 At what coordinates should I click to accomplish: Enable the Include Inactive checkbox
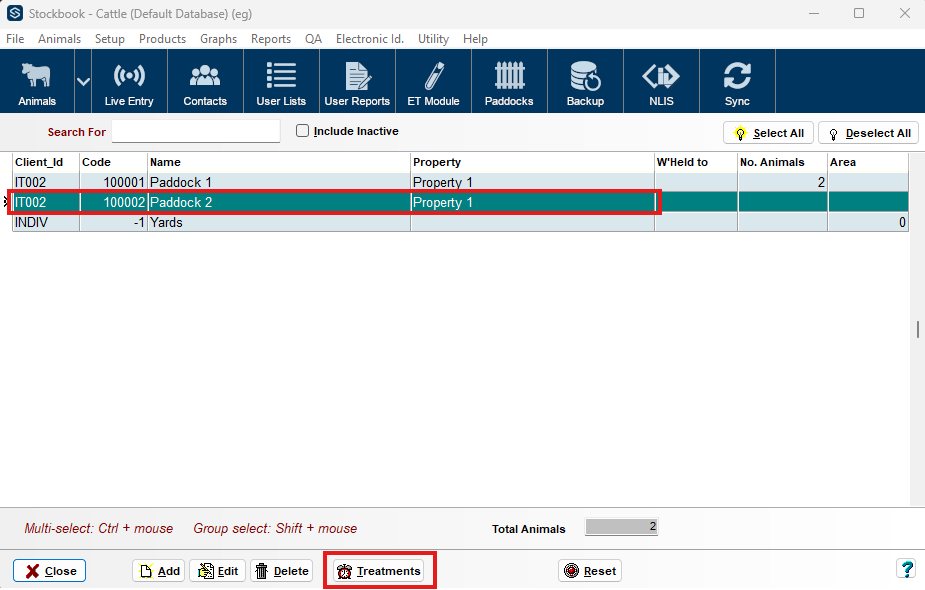click(303, 131)
